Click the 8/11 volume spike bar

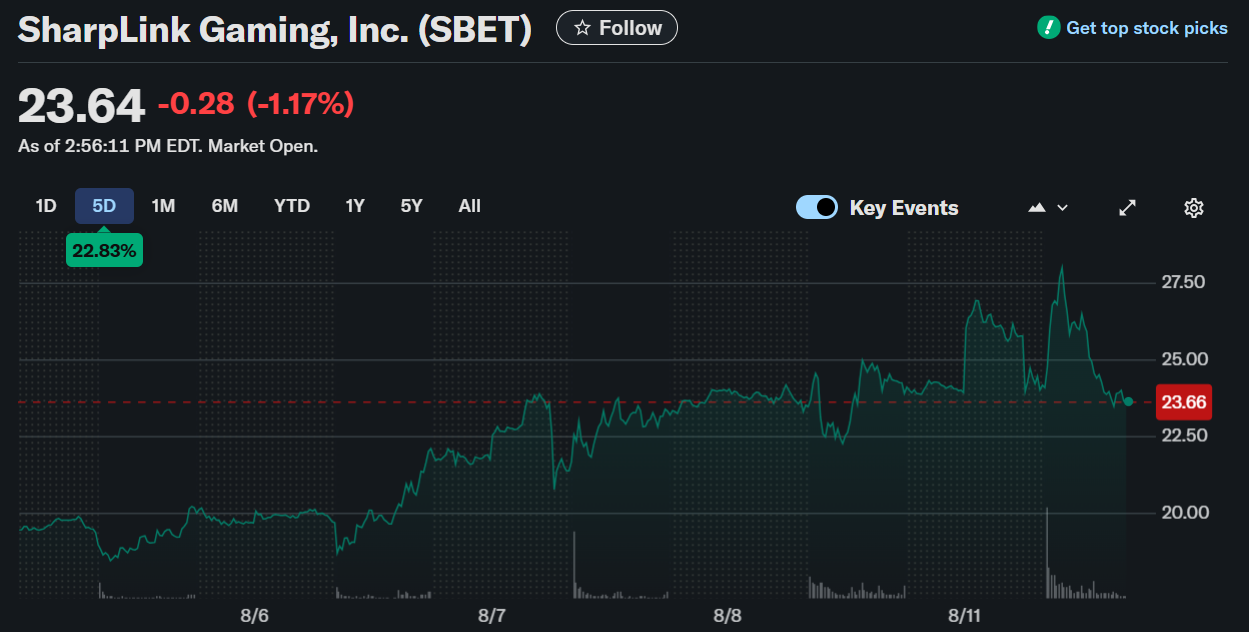click(x=1047, y=553)
